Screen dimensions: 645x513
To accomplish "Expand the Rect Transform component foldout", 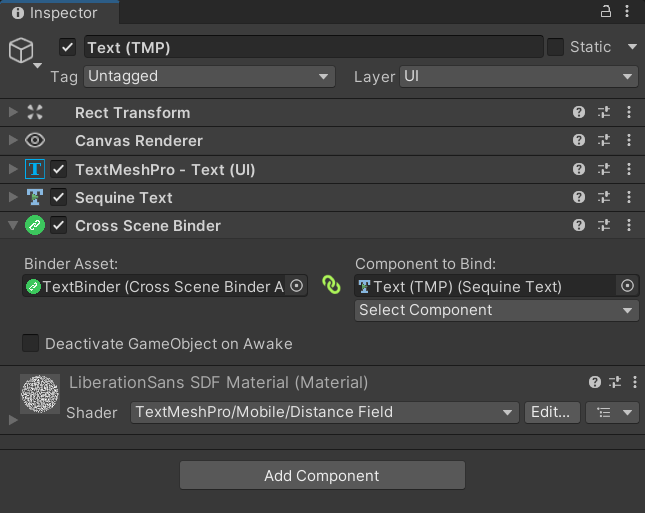I will [x=13, y=113].
